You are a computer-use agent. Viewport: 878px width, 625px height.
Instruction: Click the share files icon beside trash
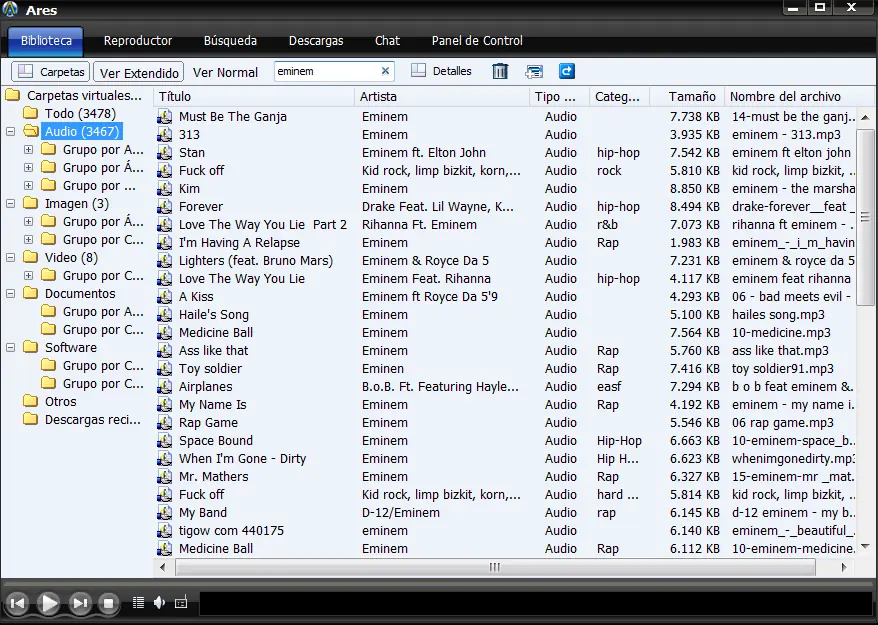tap(534, 71)
